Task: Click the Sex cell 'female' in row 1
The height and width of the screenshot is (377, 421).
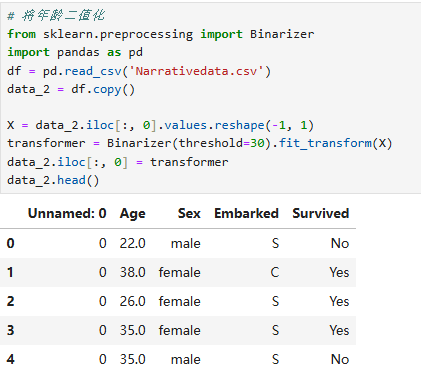Action: point(180,272)
